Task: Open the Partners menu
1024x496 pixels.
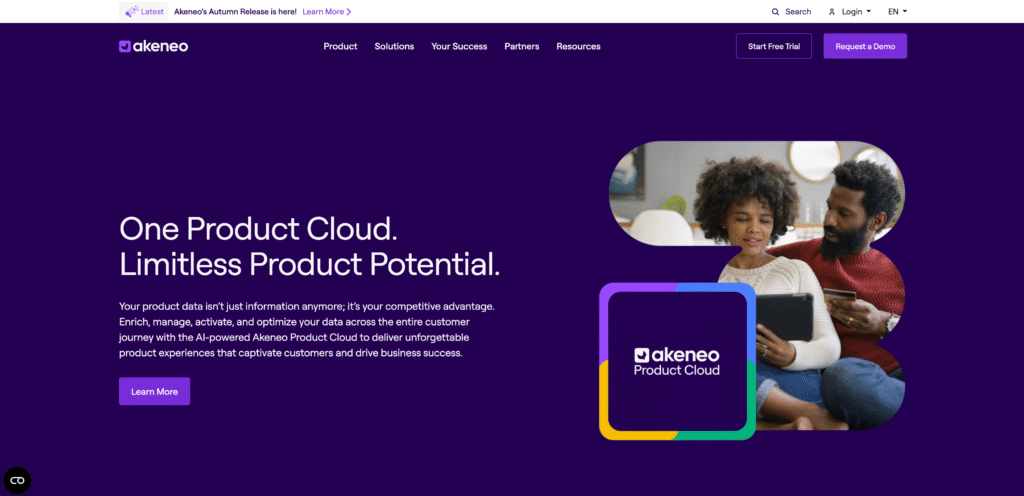Action: coord(522,46)
